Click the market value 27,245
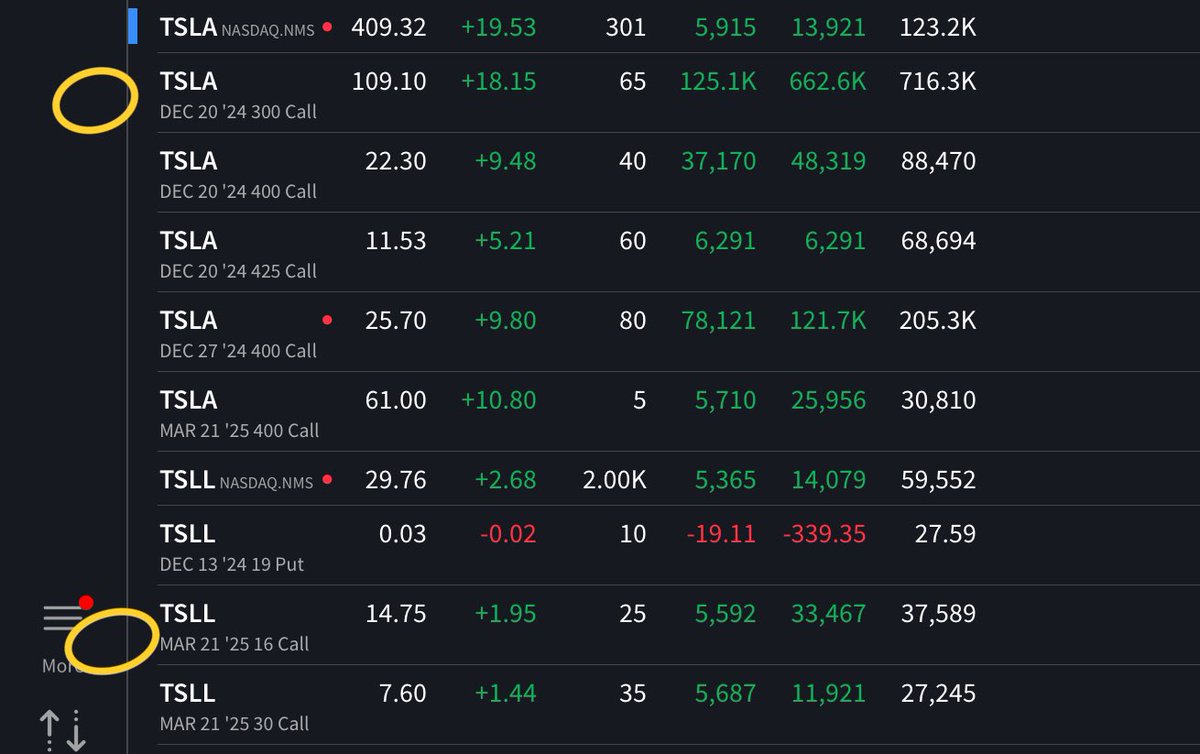 [x=938, y=694]
